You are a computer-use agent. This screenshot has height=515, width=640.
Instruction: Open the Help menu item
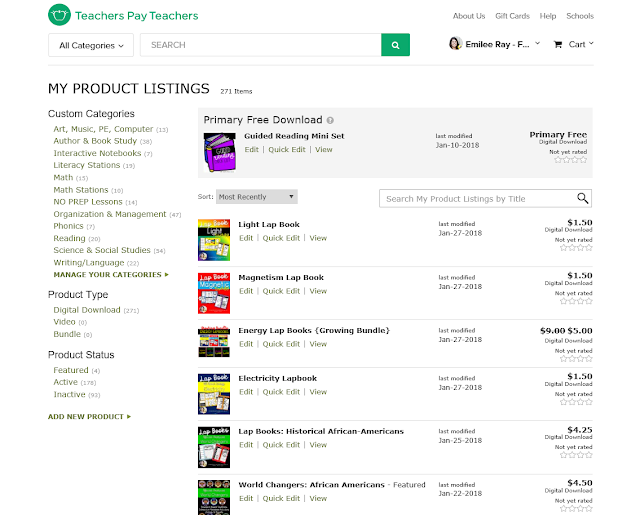tap(548, 16)
